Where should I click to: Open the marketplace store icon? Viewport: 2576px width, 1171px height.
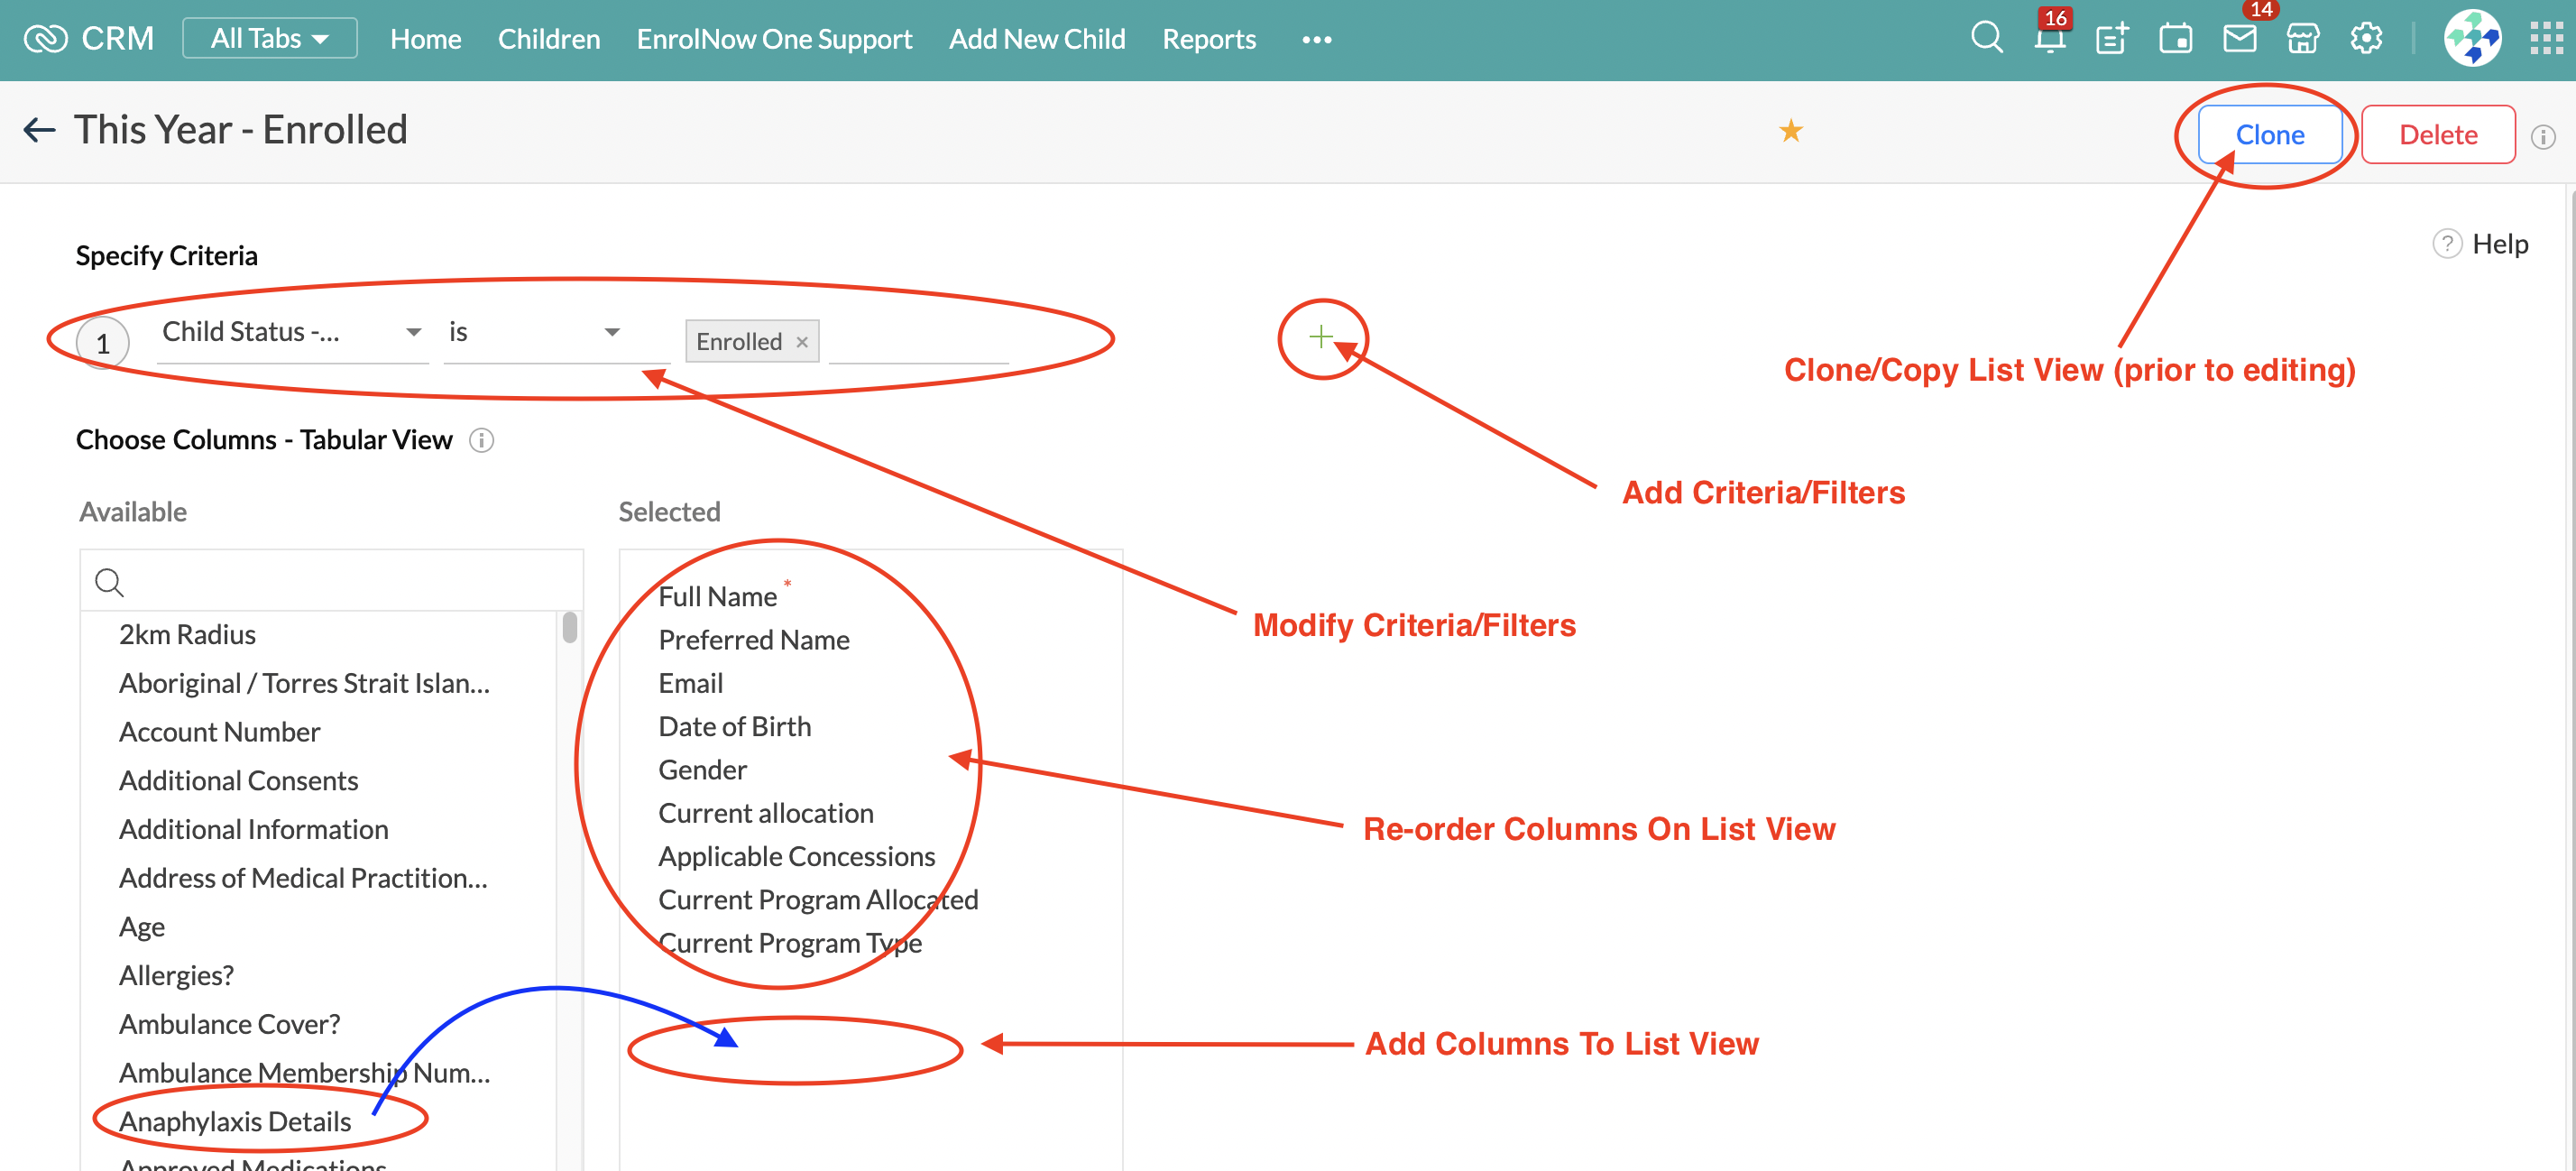tap(2302, 39)
